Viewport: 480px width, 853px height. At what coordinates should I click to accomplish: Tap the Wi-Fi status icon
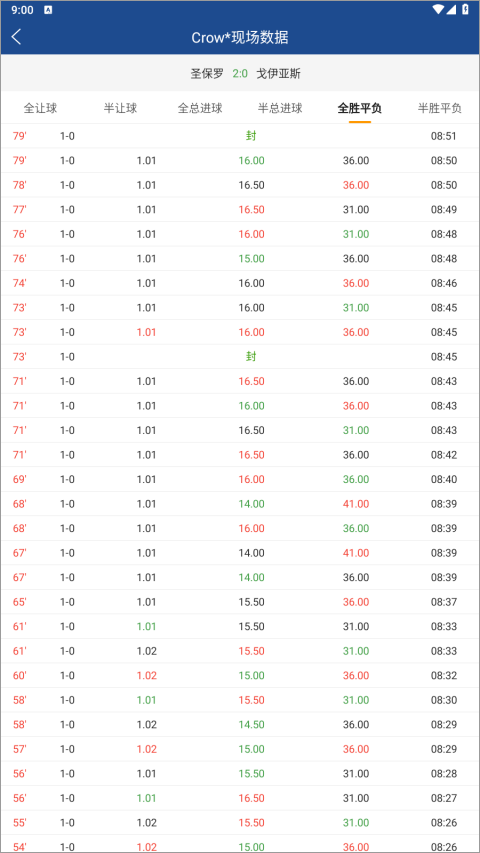tap(438, 9)
